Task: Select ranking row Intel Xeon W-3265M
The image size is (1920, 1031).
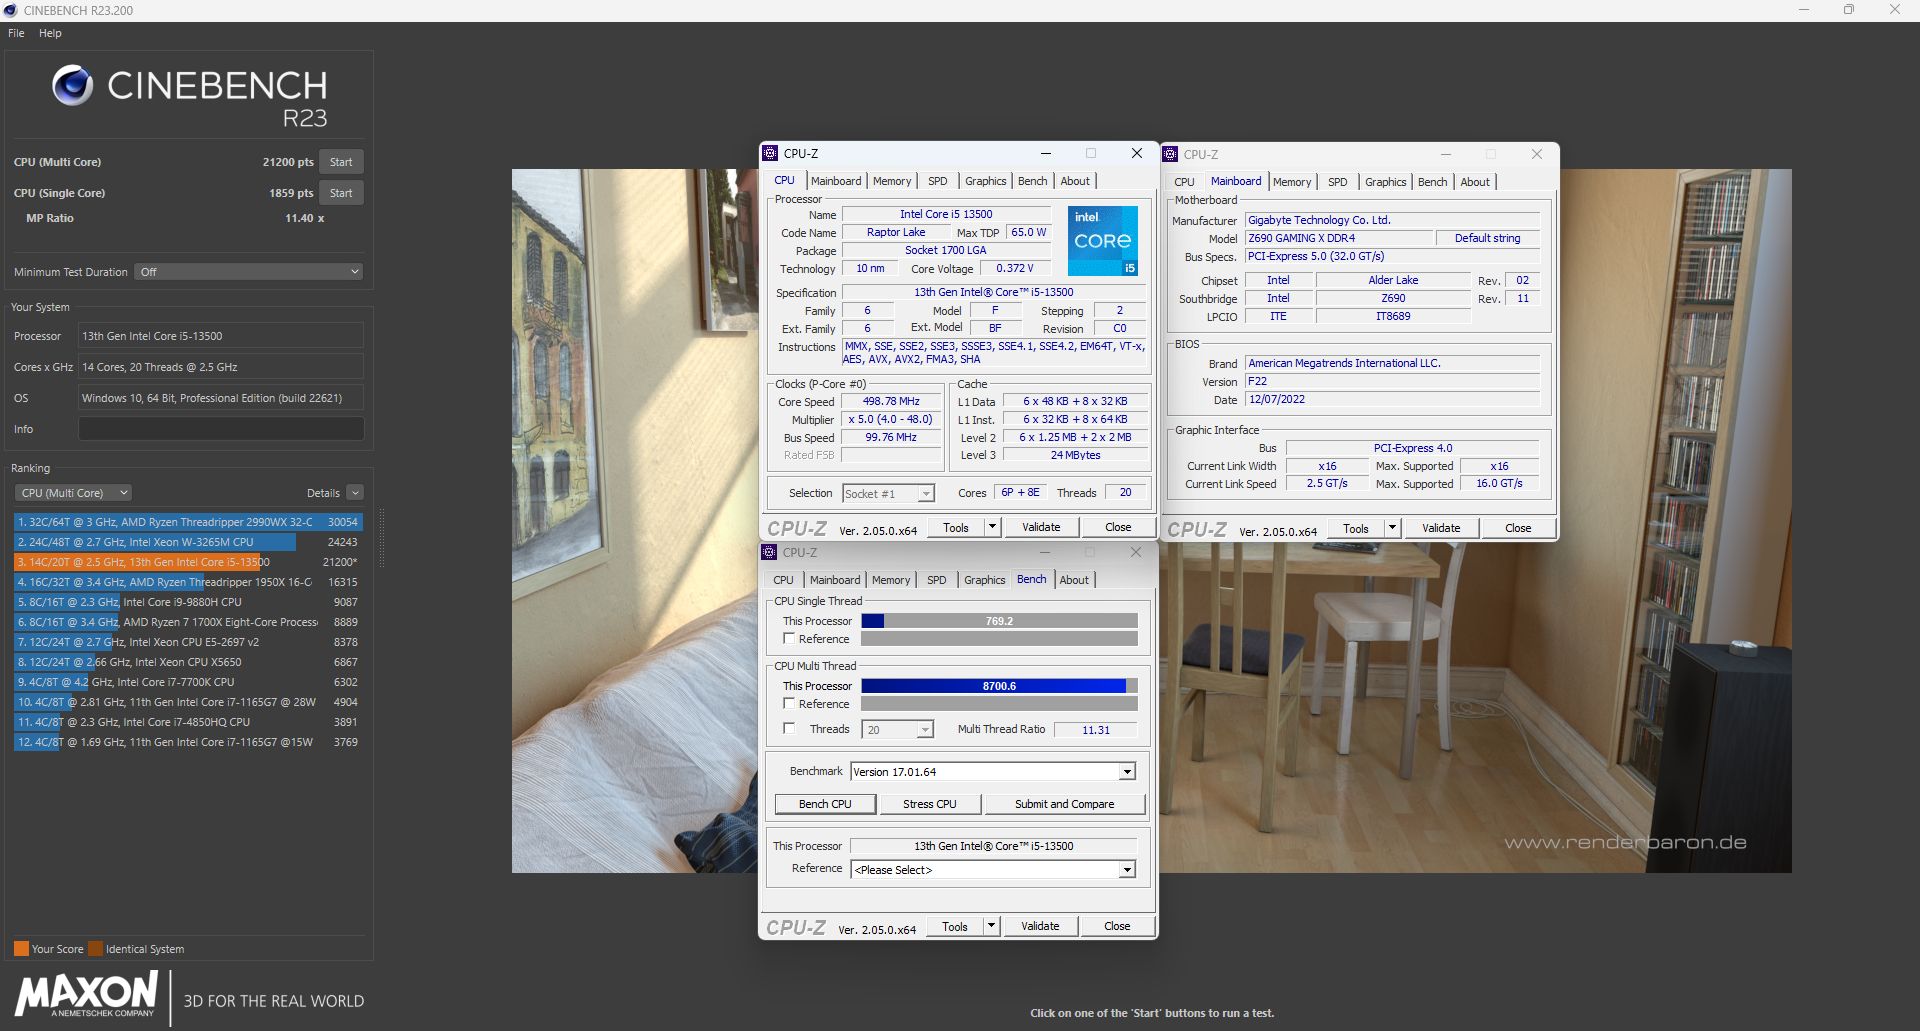Action: pyautogui.click(x=187, y=542)
